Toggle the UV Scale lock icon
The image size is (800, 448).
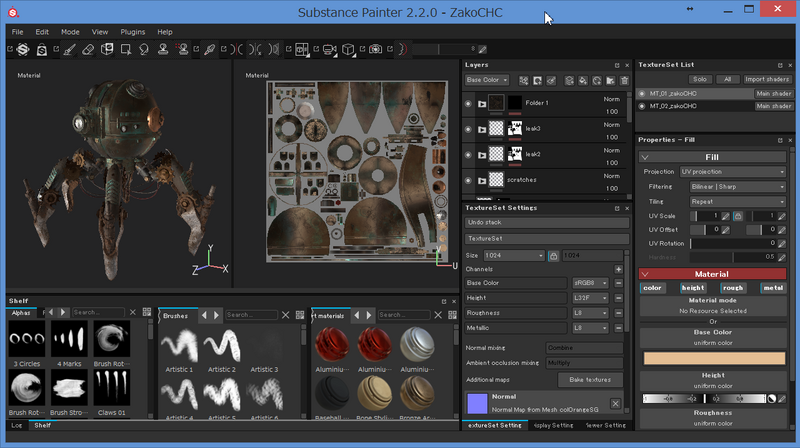coord(738,216)
